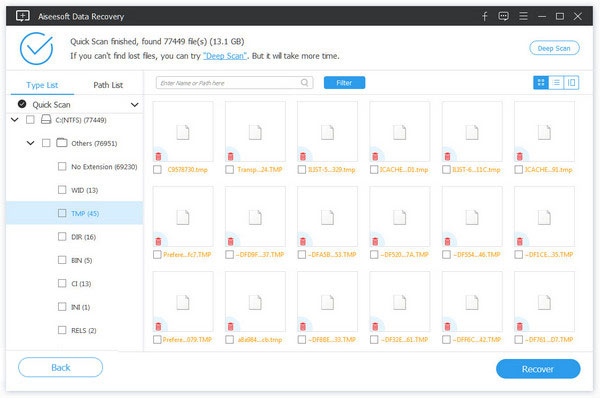Screen dimensions: 600x398
Task: Check the a8a984...cb.tmp file box
Action: point(230,339)
